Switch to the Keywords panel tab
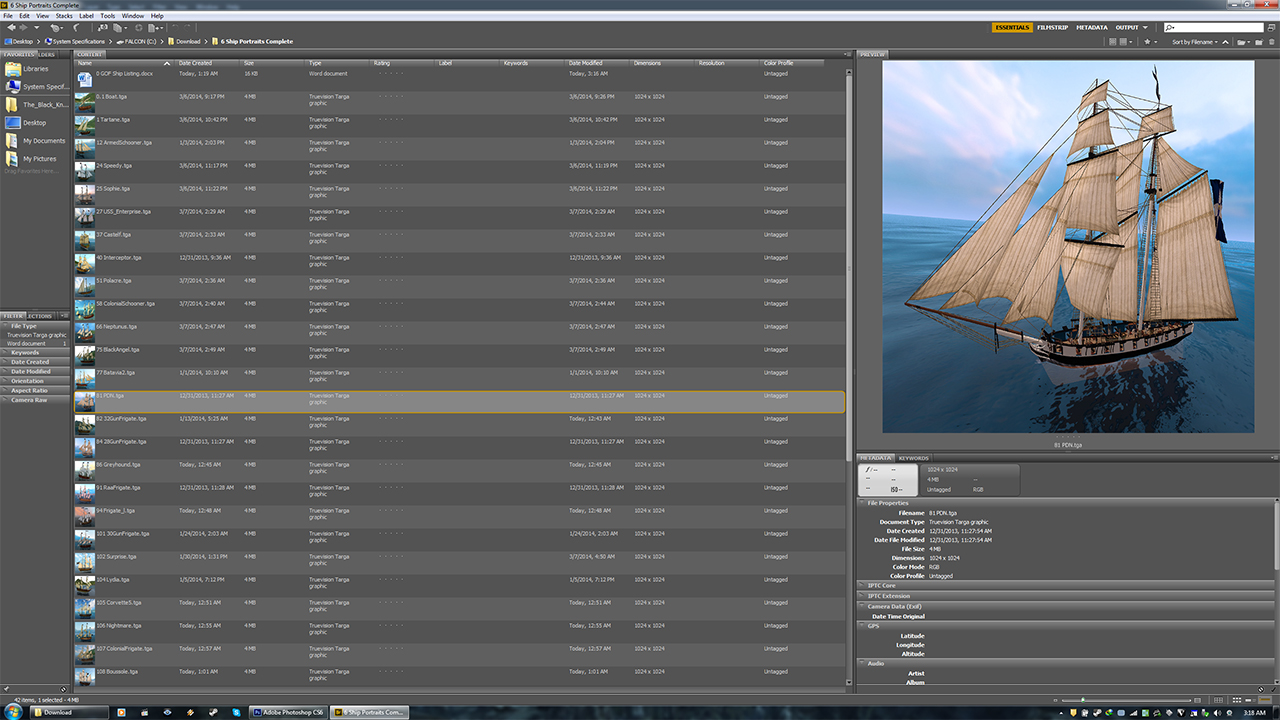Image resolution: width=1280 pixels, height=720 pixels. 914,458
